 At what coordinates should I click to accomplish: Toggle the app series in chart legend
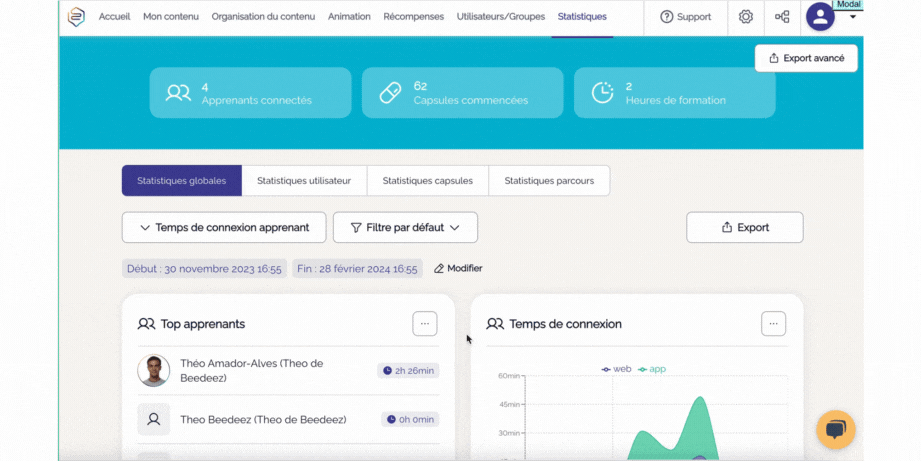tap(652, 369)
